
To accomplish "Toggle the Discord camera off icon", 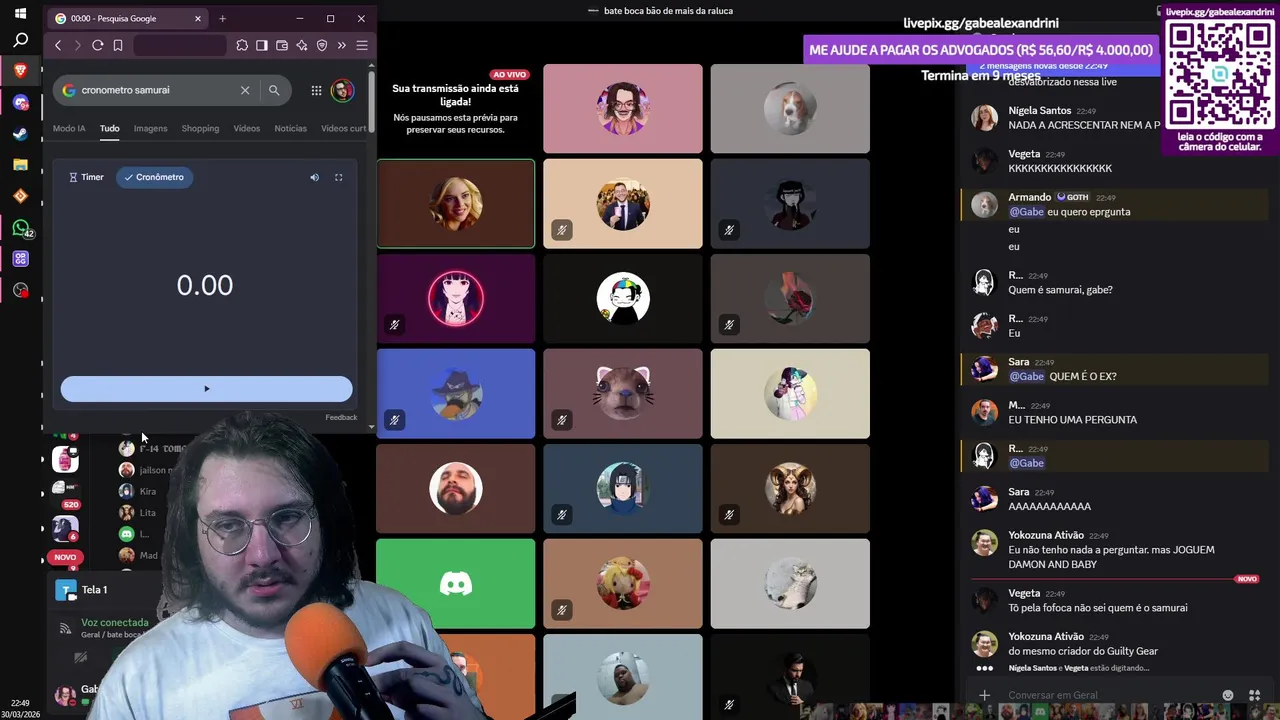I will 81,657.
